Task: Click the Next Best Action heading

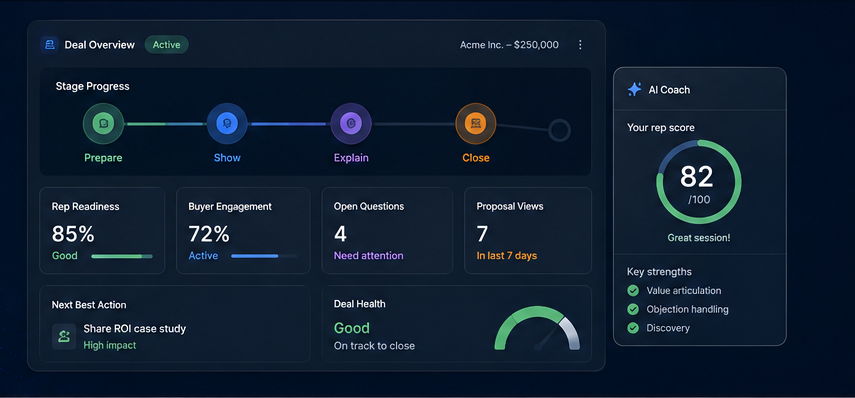Action: pyautogui.click(x=89, y=305)
